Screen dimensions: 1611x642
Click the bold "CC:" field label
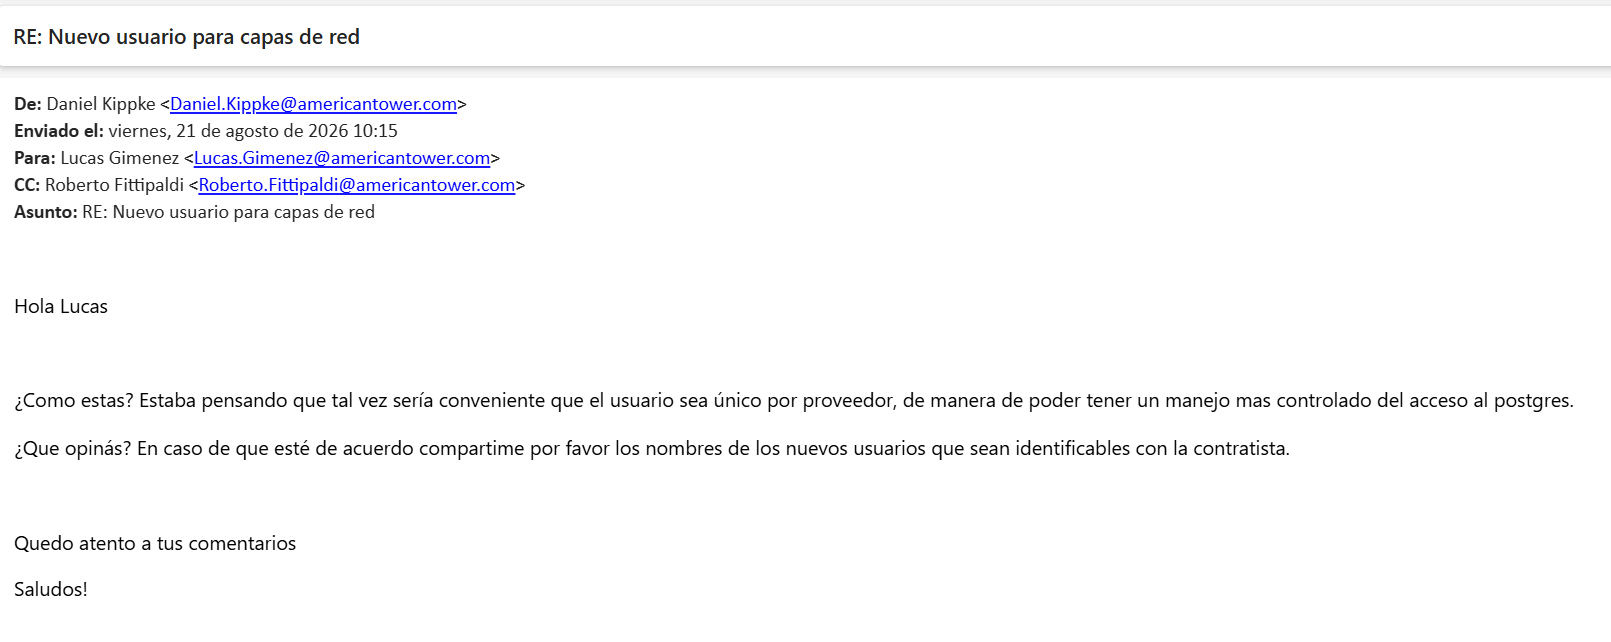[27, 185]
